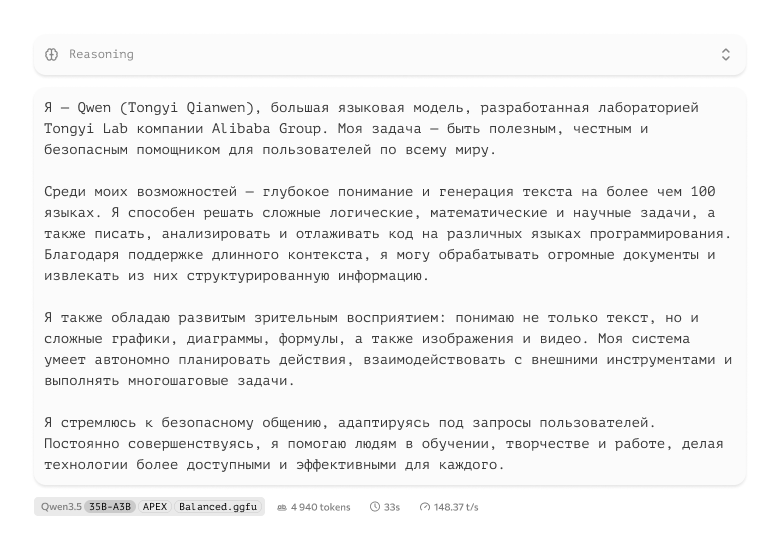Screen dimensions: 780x550
Task: Click the 35B-A3B model badge
Action: pyautogui.click(x=110, y=507)
